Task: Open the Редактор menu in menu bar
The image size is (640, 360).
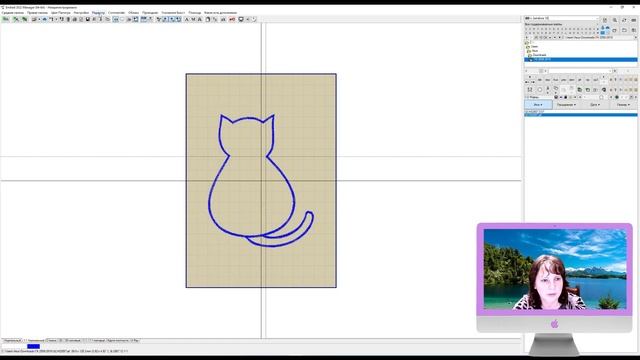Action: pos(98,13)
